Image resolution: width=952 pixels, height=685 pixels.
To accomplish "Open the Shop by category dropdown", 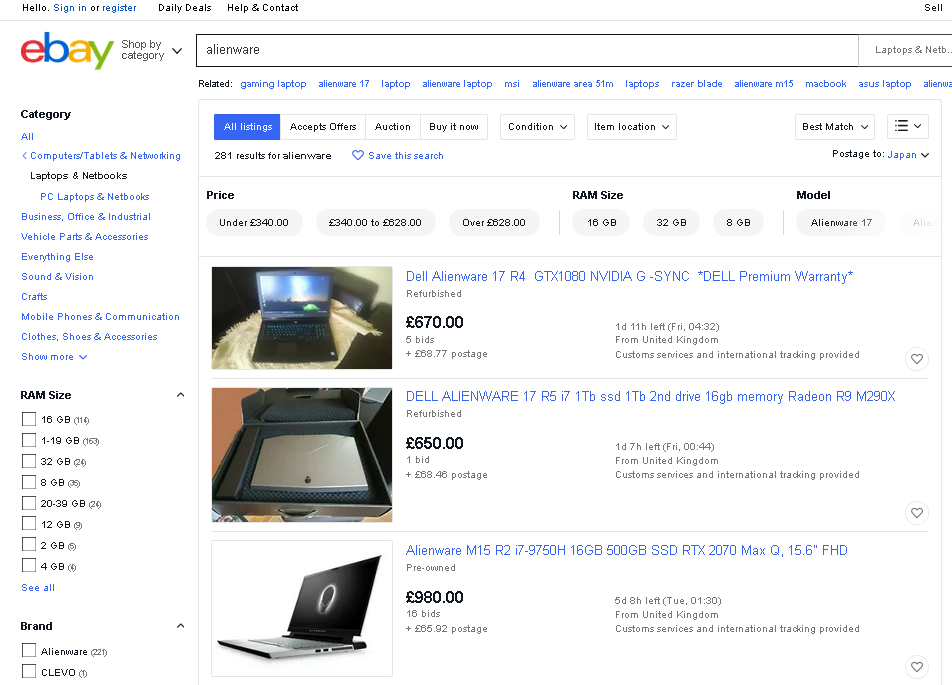I will point(151,50).
